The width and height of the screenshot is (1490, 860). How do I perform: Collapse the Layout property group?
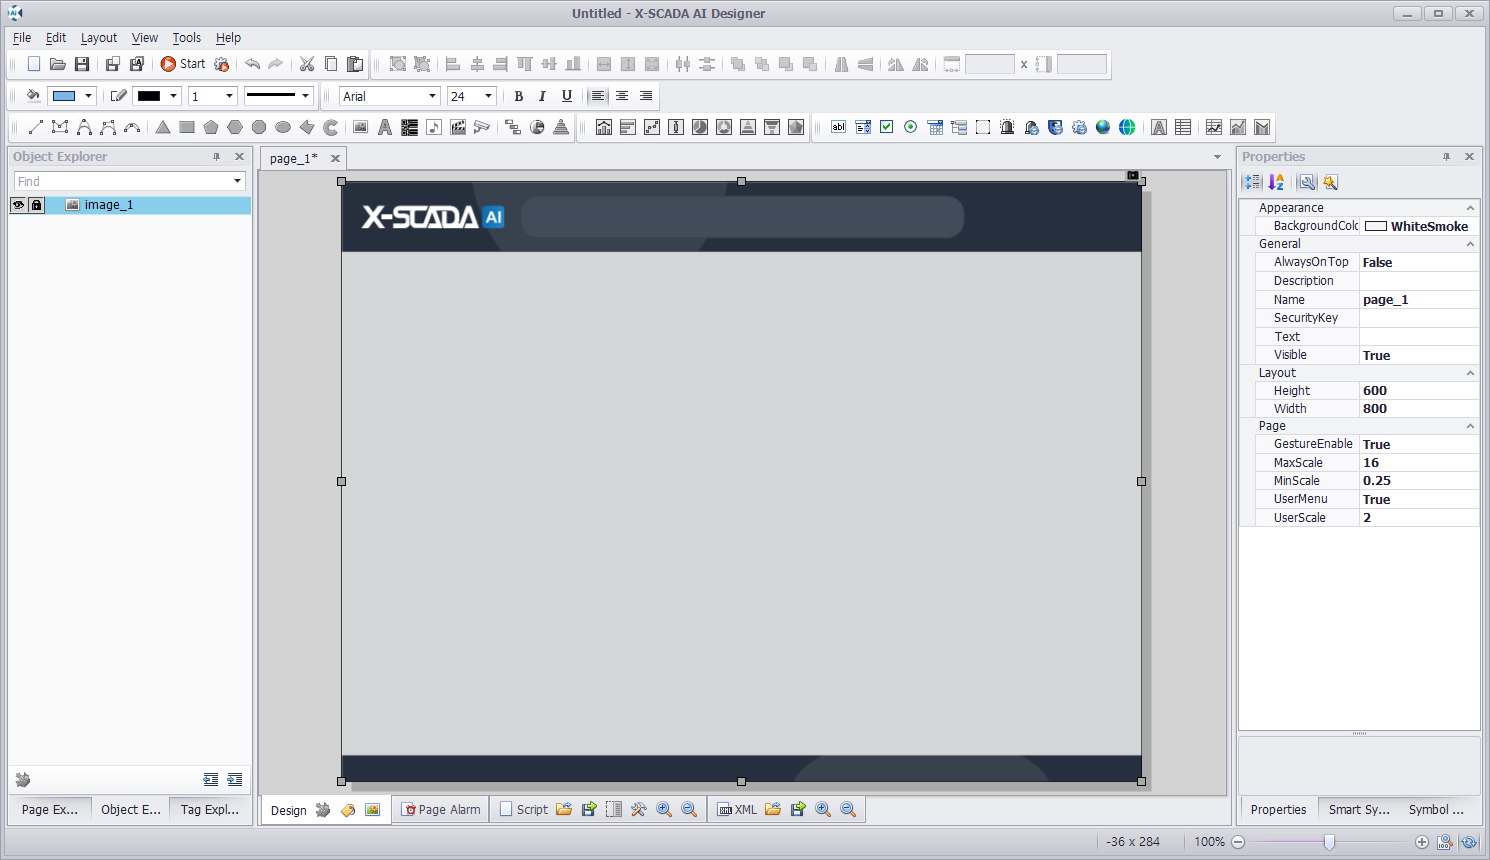pyautogui.click(x=1470, y=373)
